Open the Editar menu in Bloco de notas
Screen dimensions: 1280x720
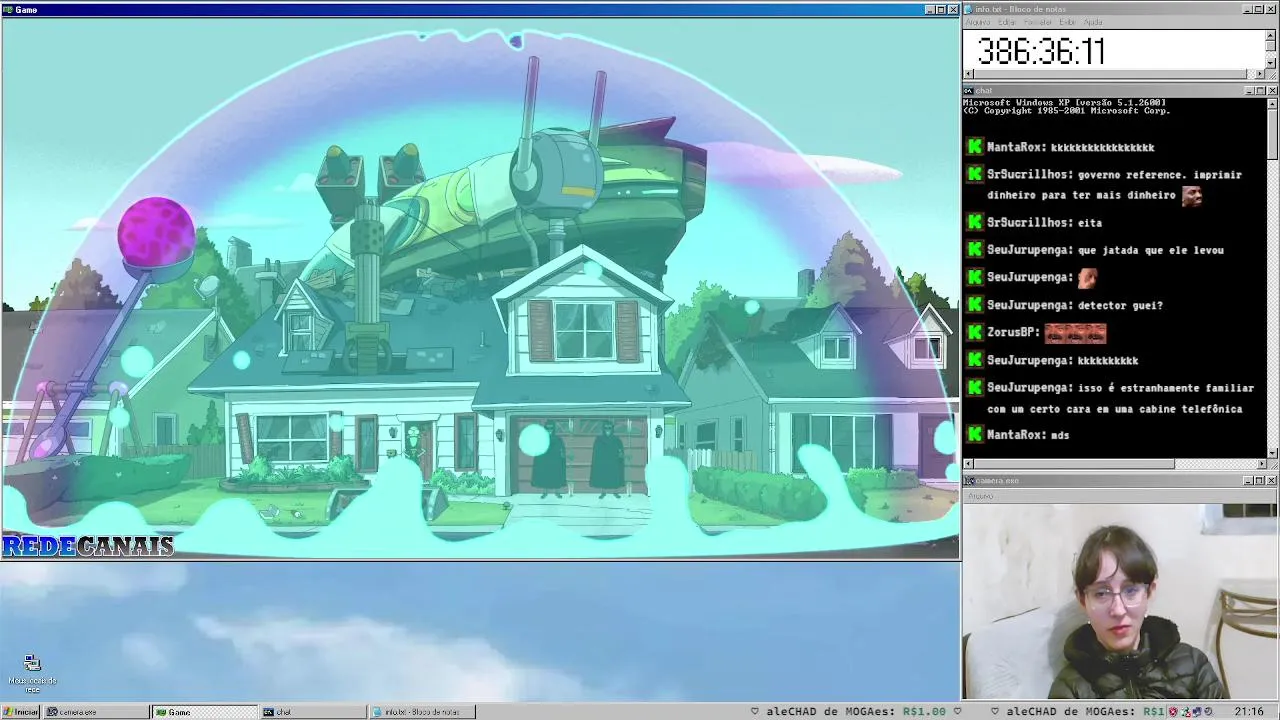pos(1007,22)
